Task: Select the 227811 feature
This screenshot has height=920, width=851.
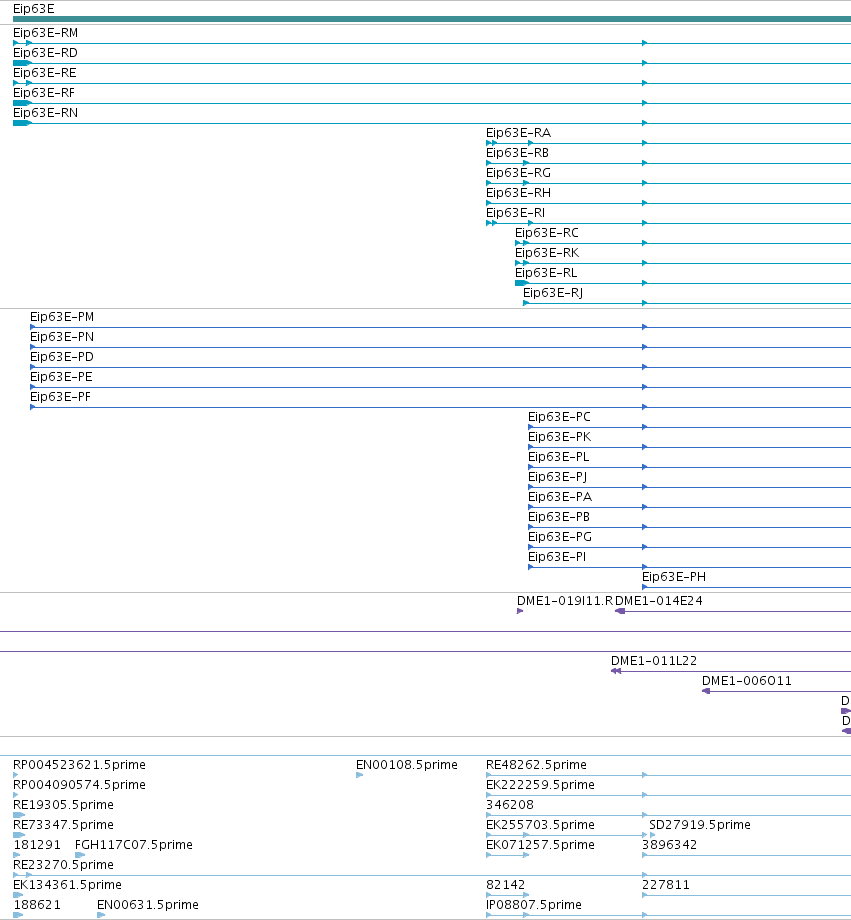Action: (666, 884)
